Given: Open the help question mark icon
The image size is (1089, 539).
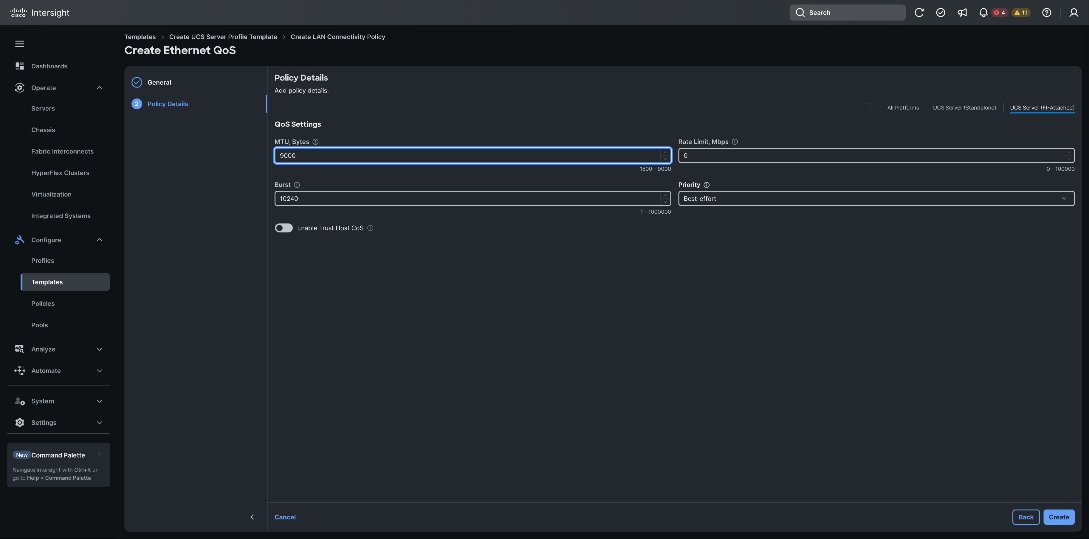Looking at the screenshot, I should 1047,13.
